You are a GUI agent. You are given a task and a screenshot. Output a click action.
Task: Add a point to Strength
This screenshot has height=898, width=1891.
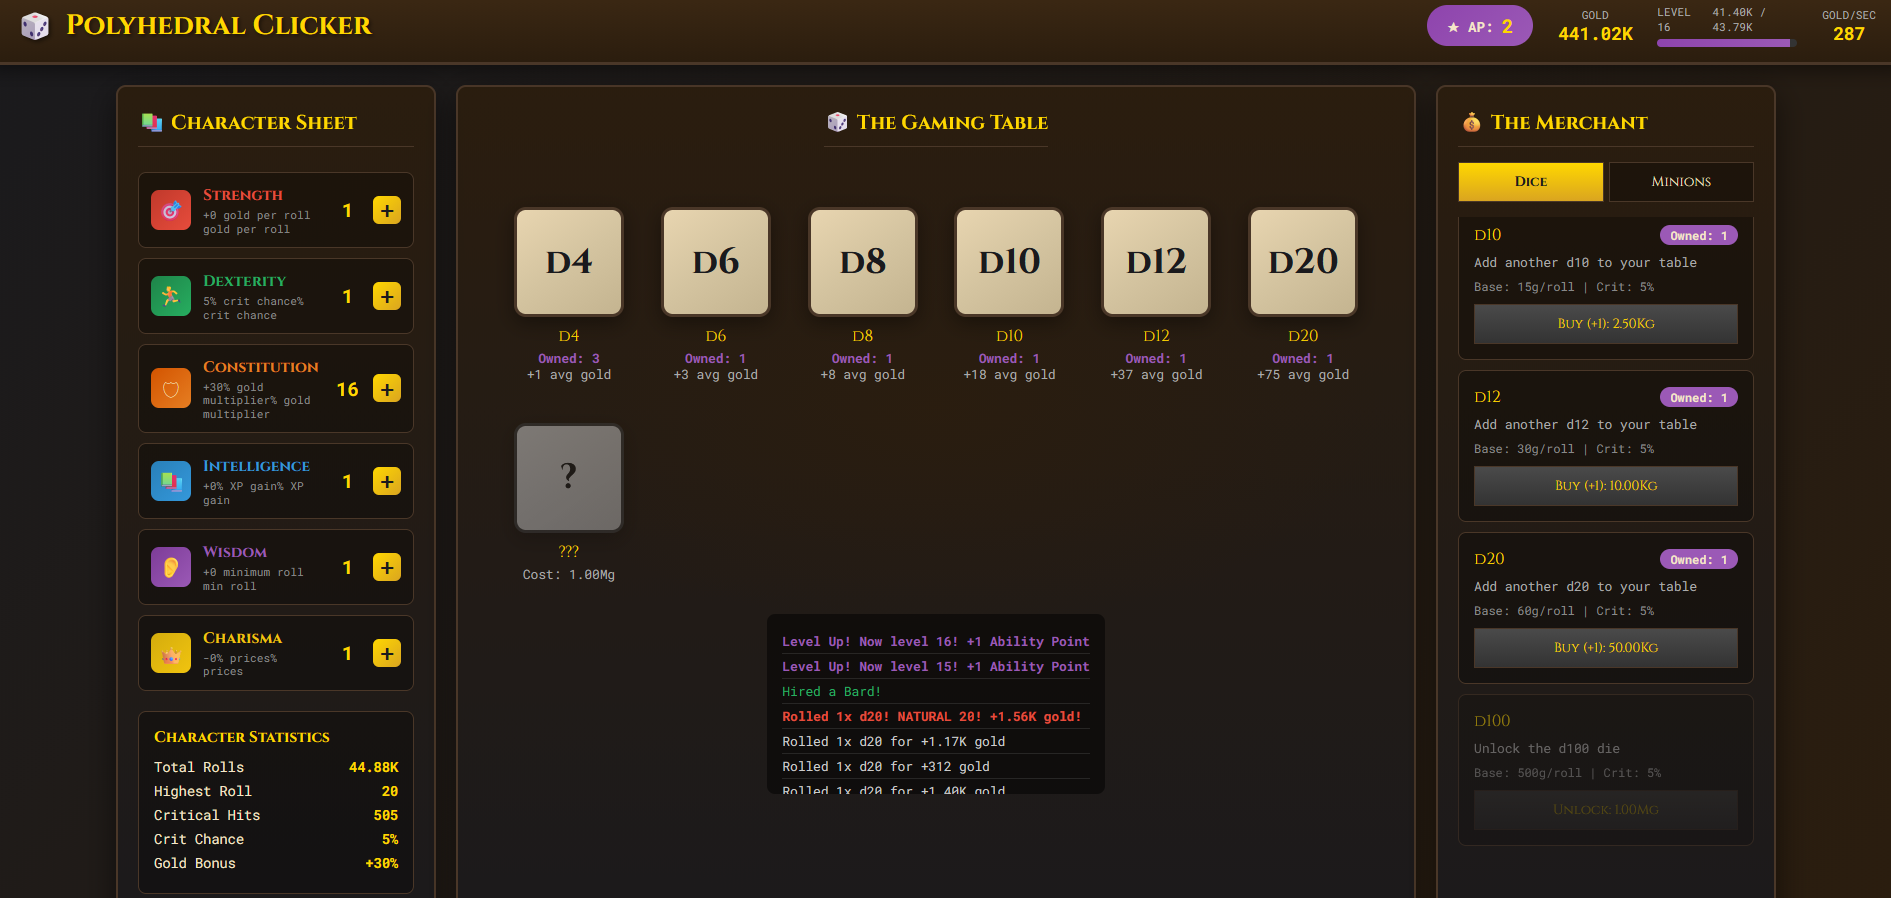point(387,210)
